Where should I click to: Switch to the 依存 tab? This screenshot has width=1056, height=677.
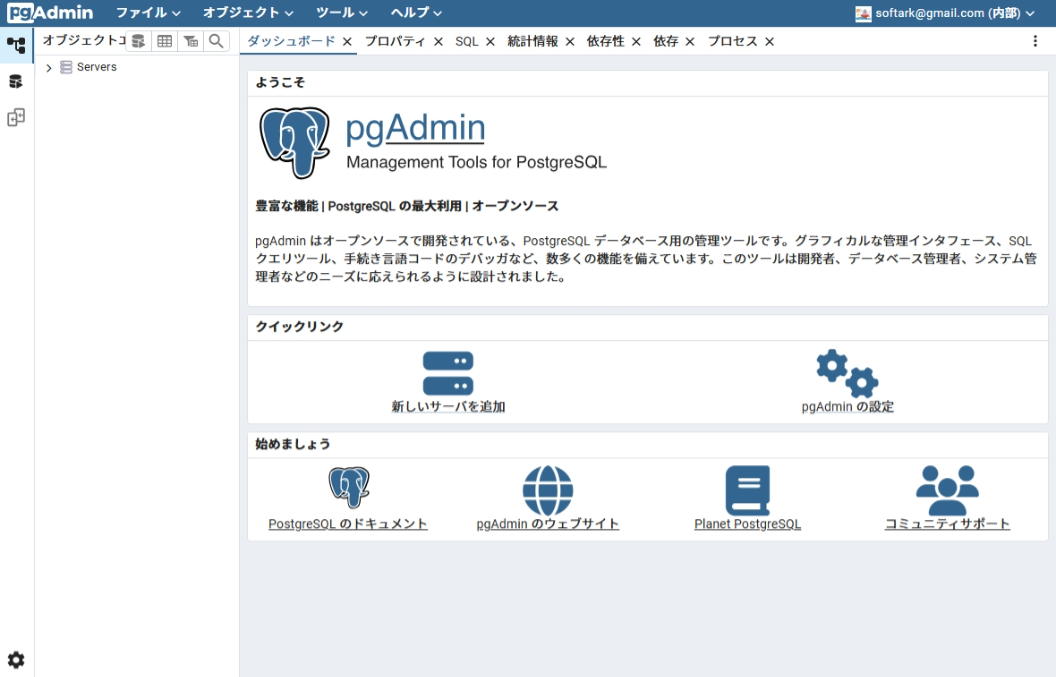click(x=665, y=41)
